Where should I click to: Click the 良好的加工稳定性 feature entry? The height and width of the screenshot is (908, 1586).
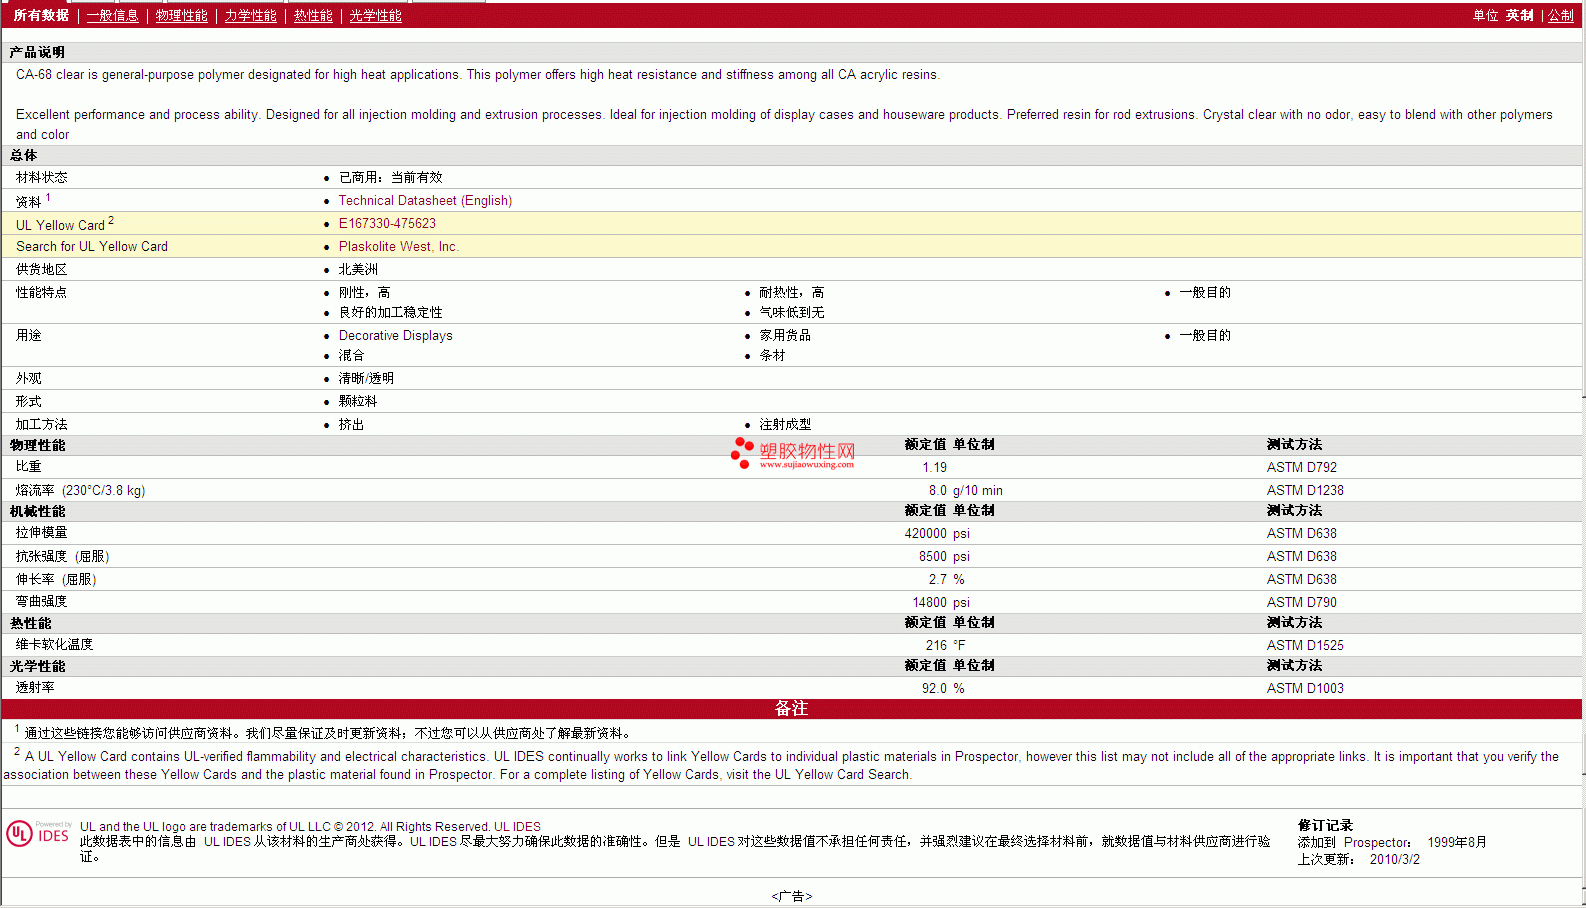click(390, 312)
